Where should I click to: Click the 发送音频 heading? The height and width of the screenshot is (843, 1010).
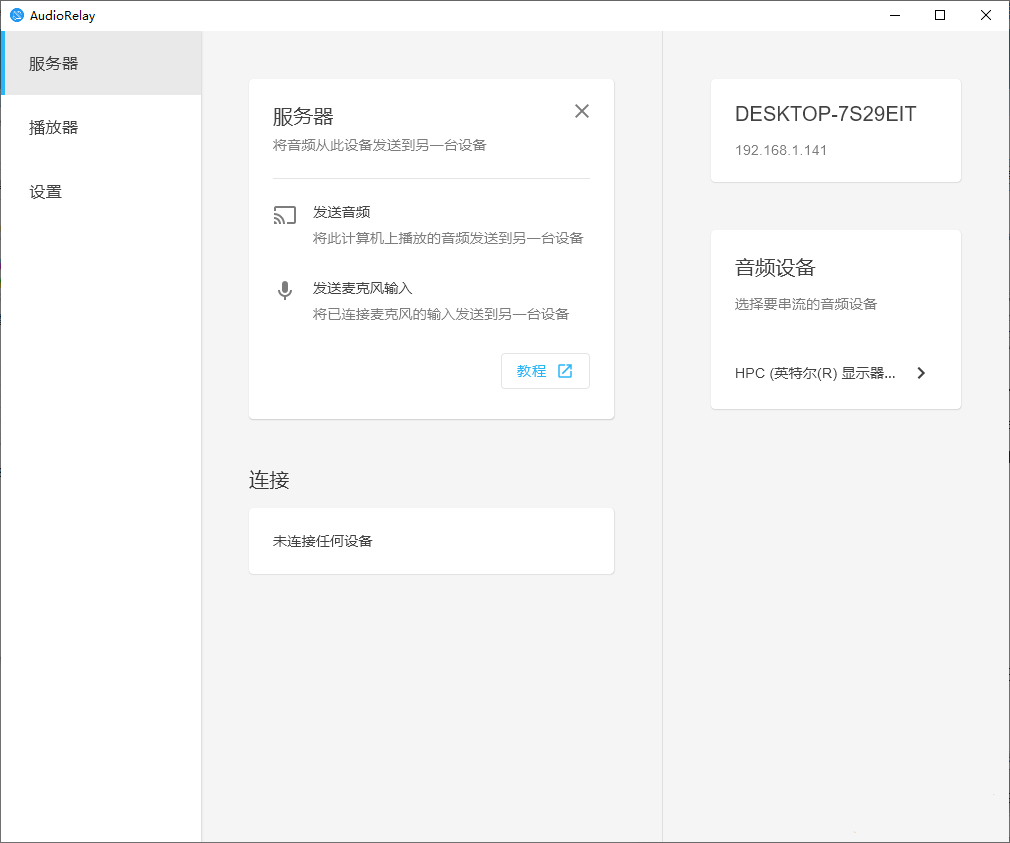[341, 212]
